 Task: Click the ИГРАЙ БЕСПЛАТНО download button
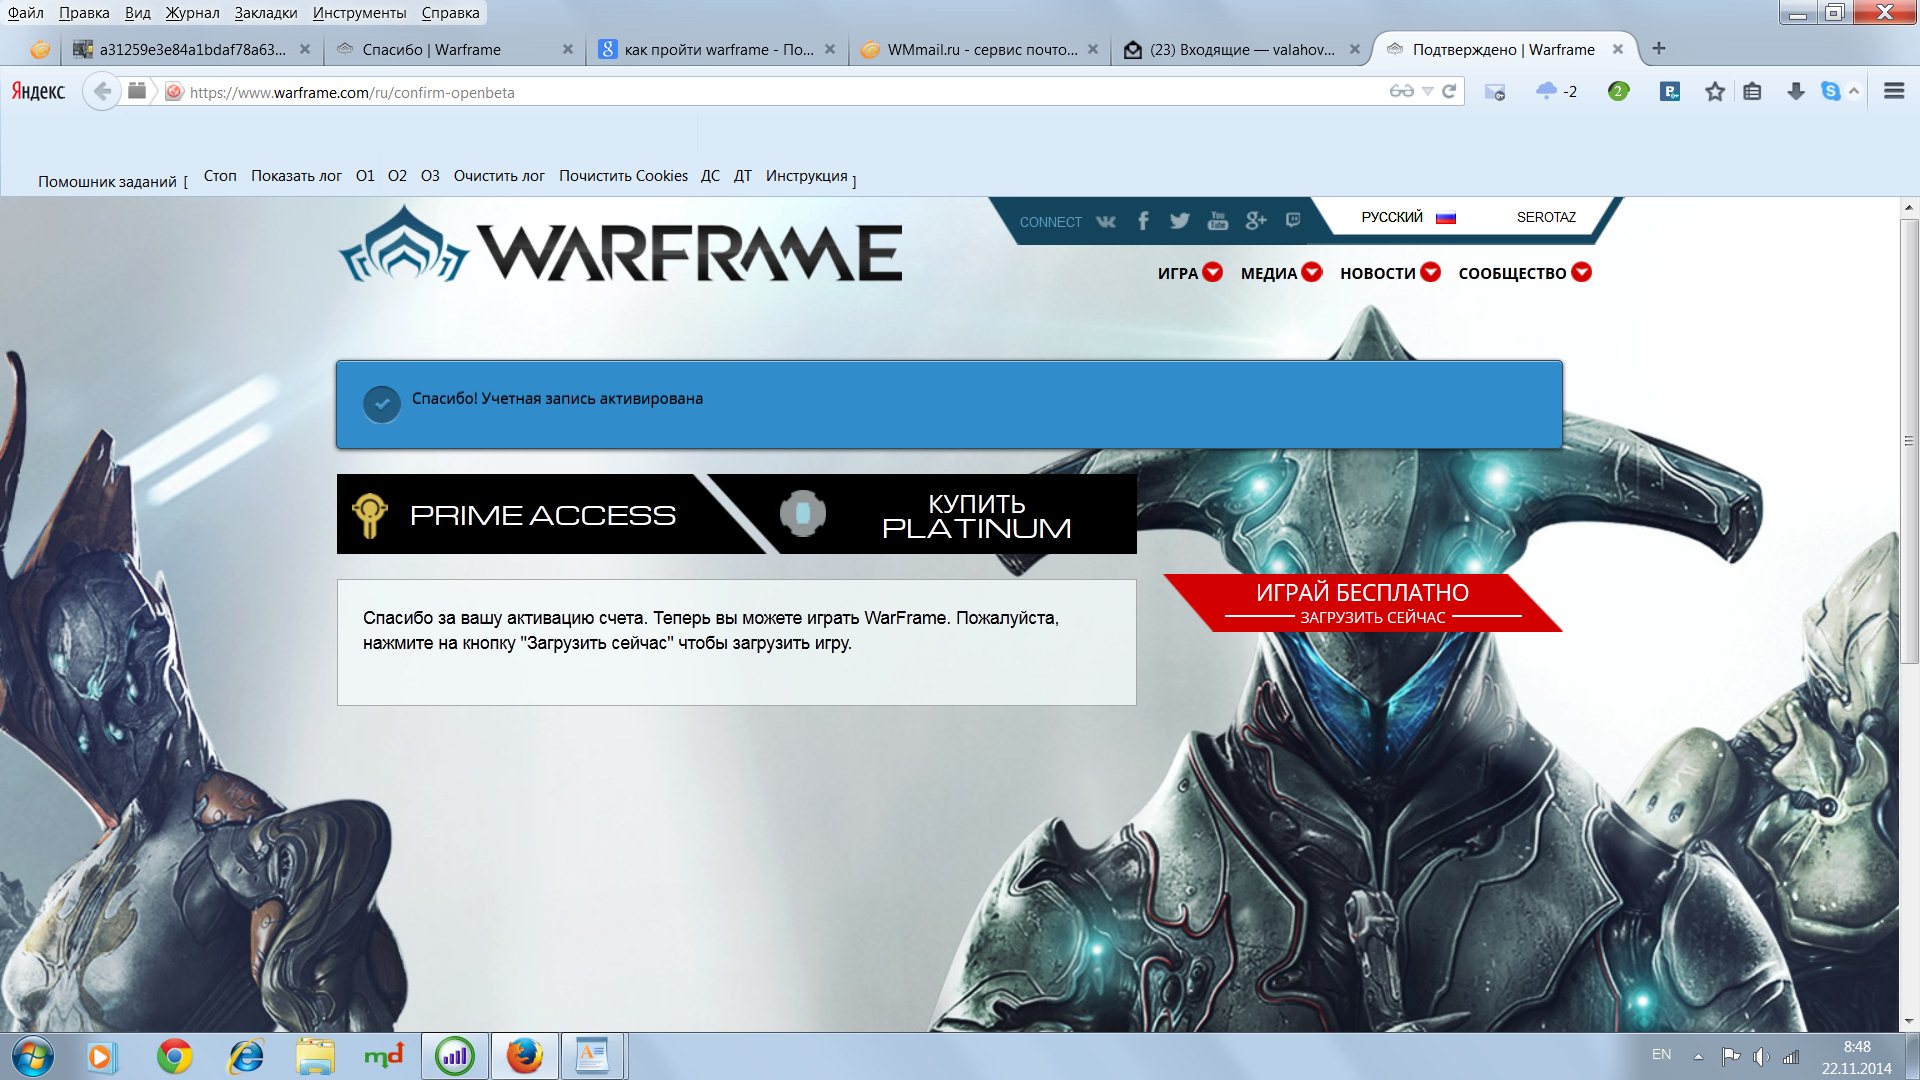pos(1362,603)
